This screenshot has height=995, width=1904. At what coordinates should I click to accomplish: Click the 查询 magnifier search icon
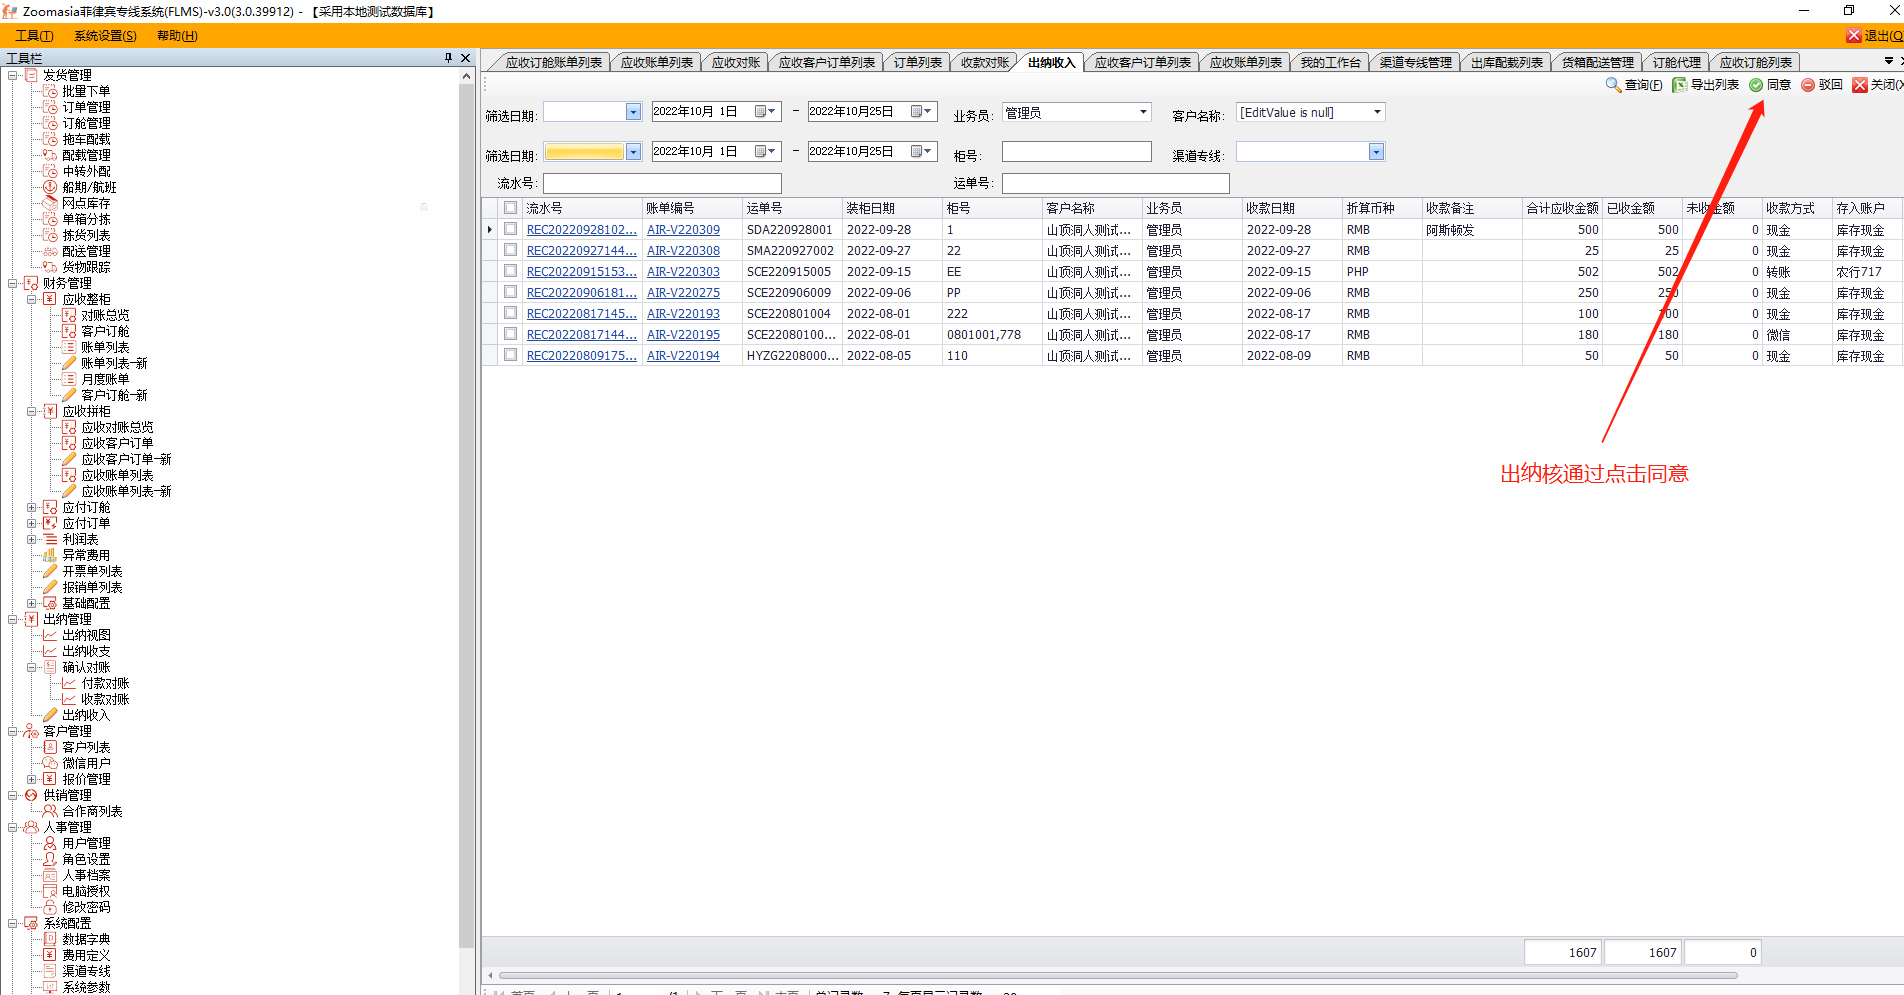point(1613,85)
